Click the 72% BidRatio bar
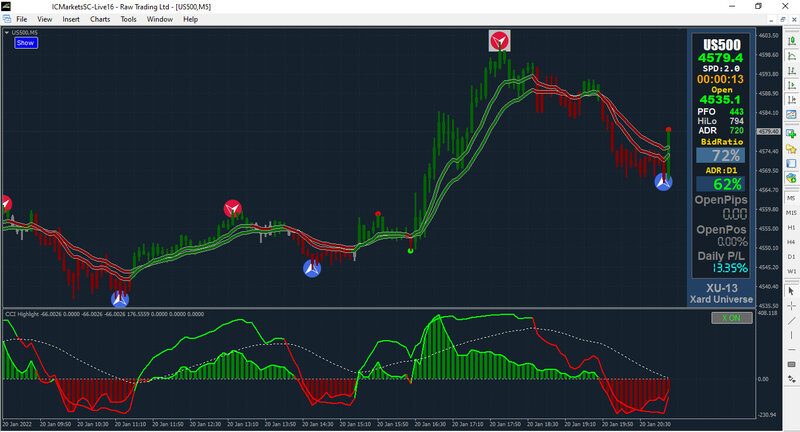 720,156
